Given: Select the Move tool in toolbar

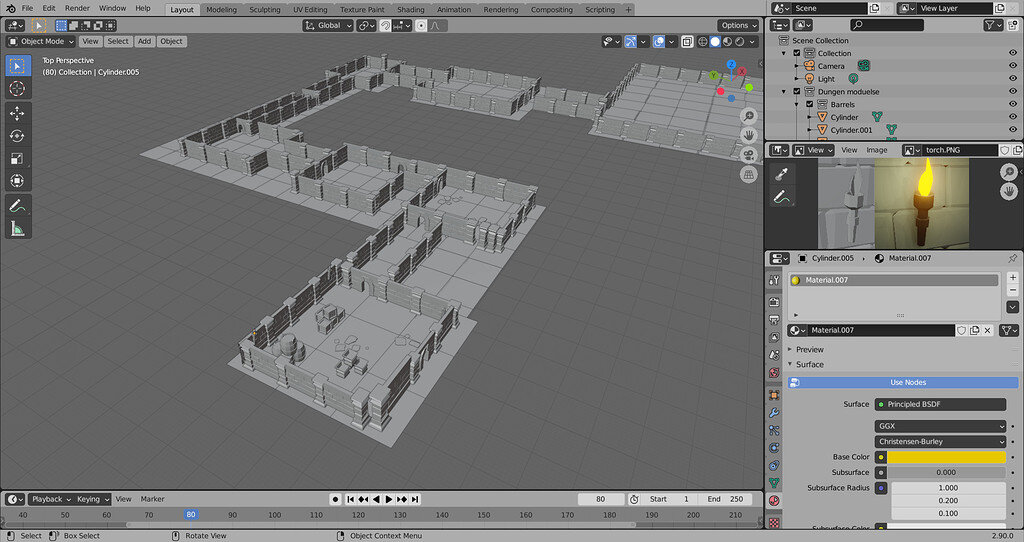Looking at the screenshot, I should [17, 114].
